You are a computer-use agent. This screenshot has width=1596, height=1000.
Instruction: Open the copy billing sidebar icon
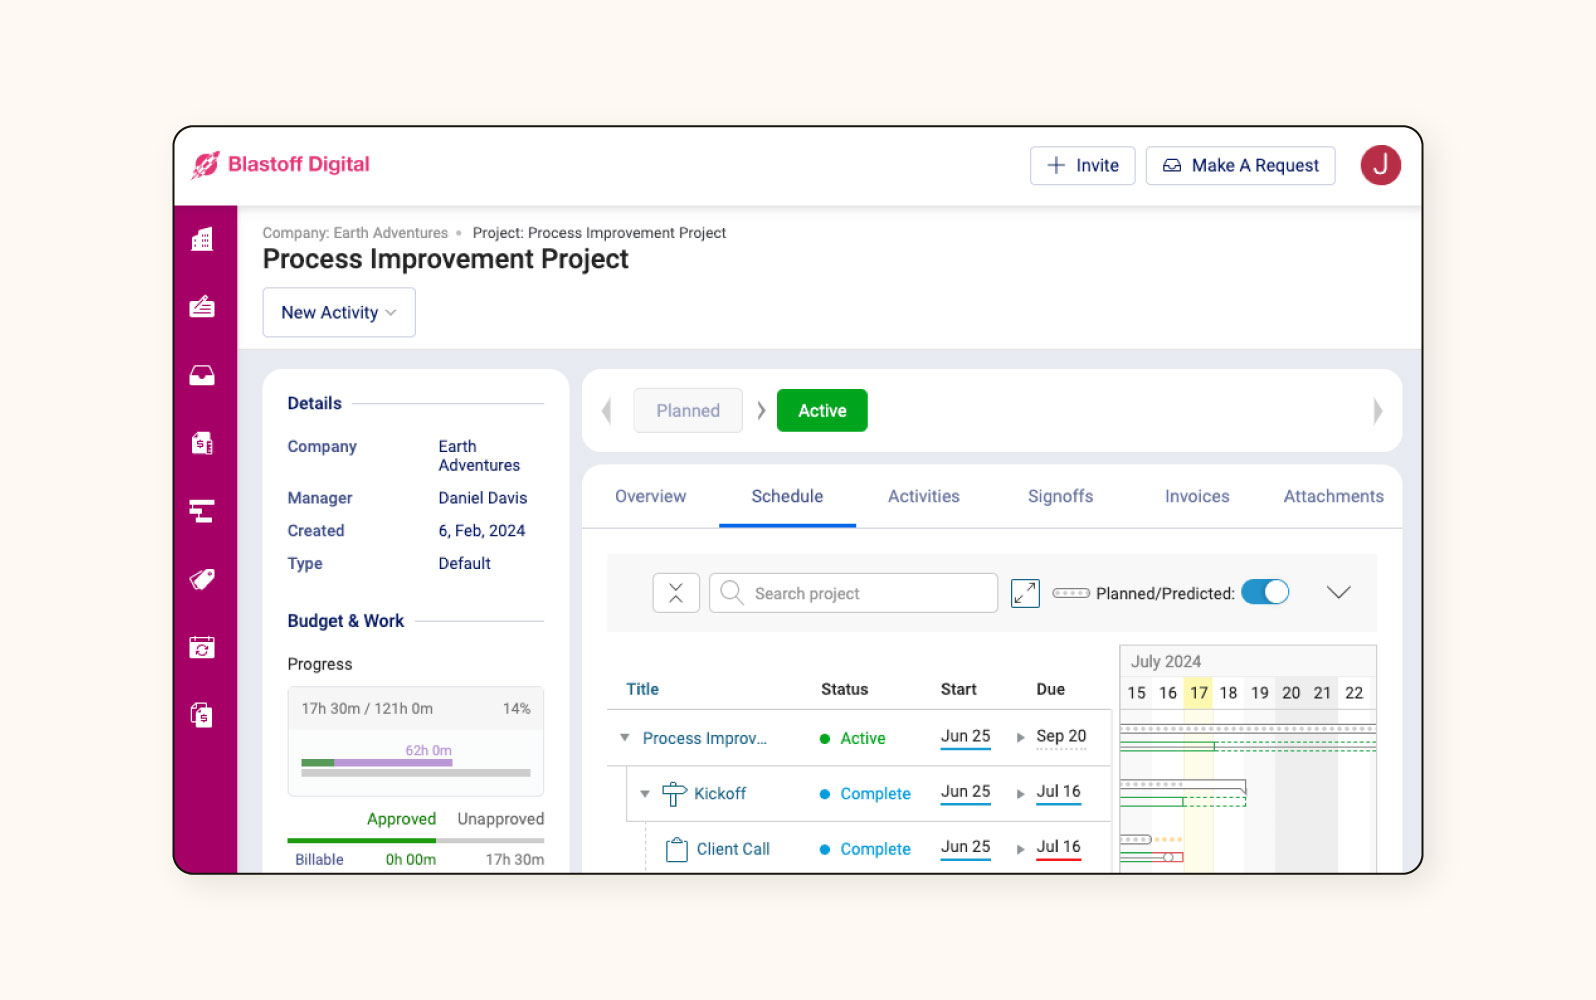[202, 715]
